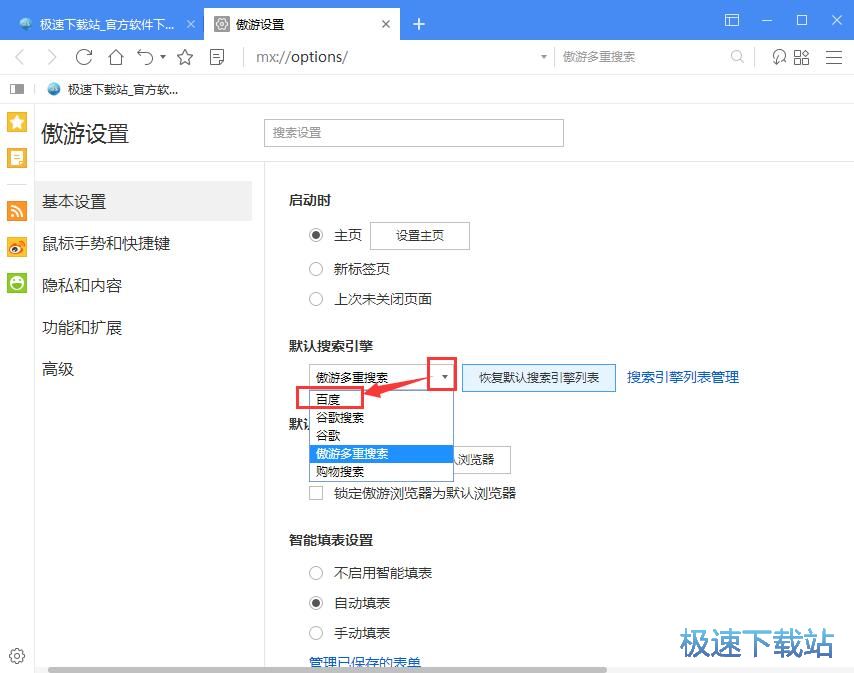Click the search magnifier icon
This screenshot has width=854, height=673.
tap(737, 56)
